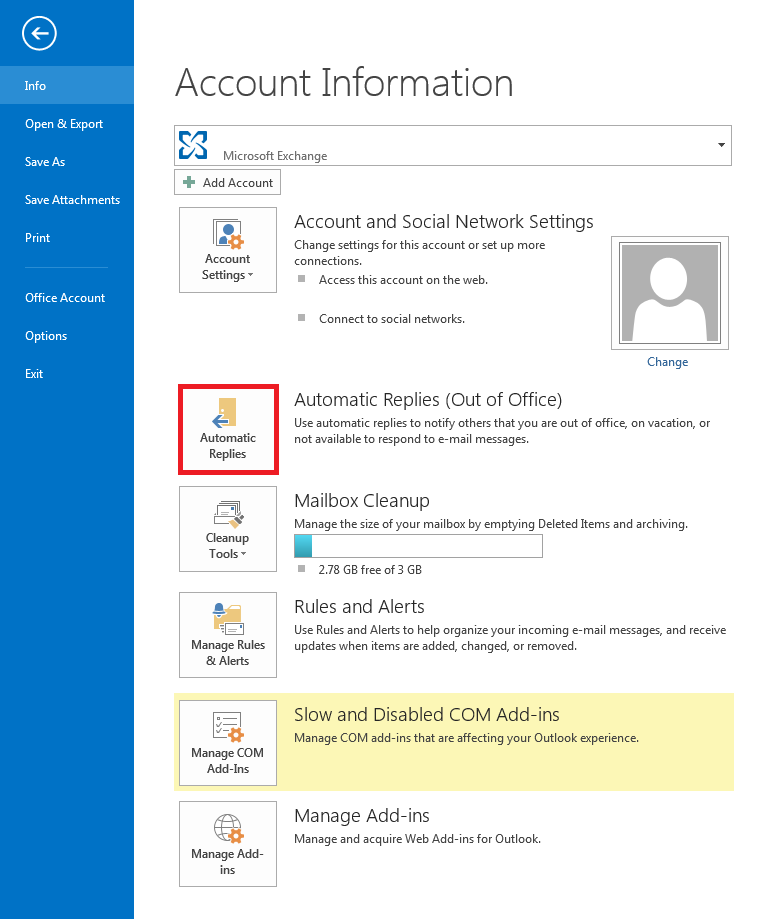Click the green plus on Add Account
The height and width of the screenshot is (919, 778).
pos(191,182)
